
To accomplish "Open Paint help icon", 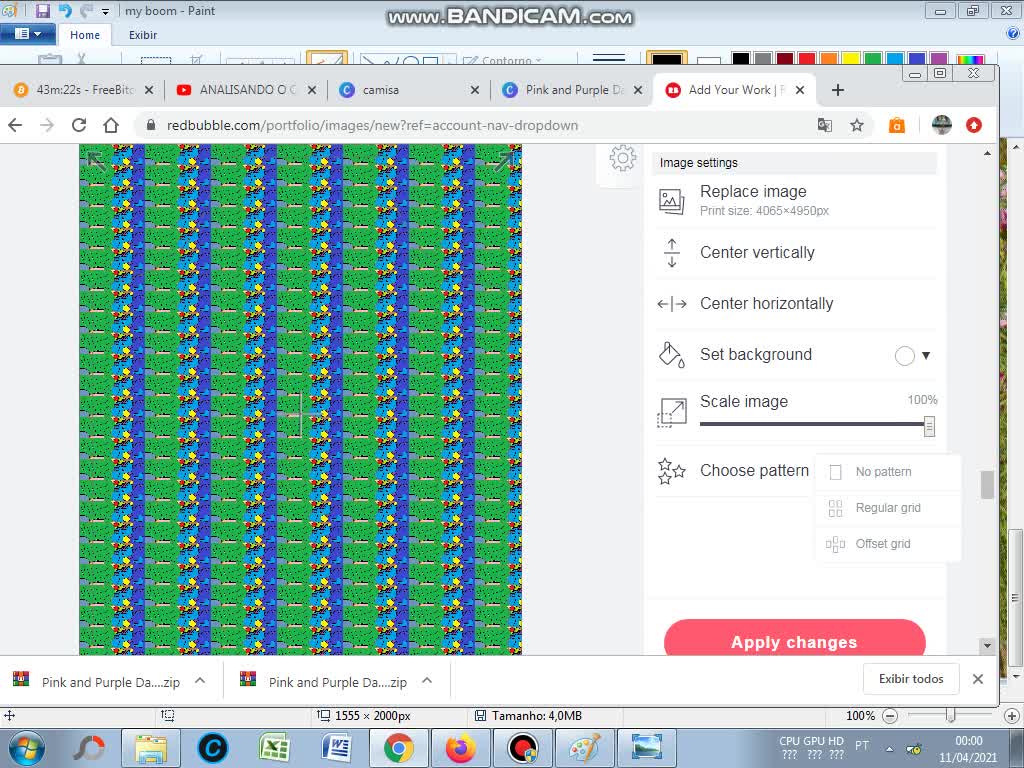I will [1014, 33].
